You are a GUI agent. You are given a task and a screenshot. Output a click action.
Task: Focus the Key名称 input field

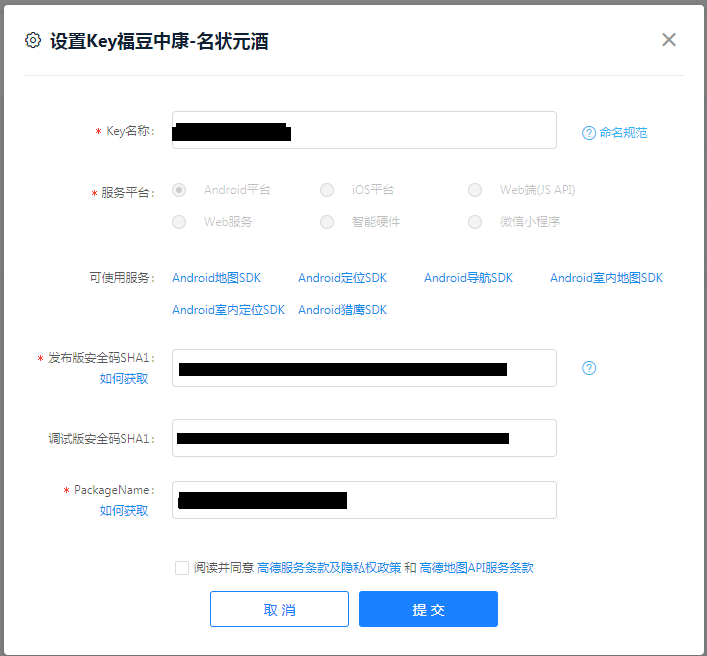tap(364, 130)
